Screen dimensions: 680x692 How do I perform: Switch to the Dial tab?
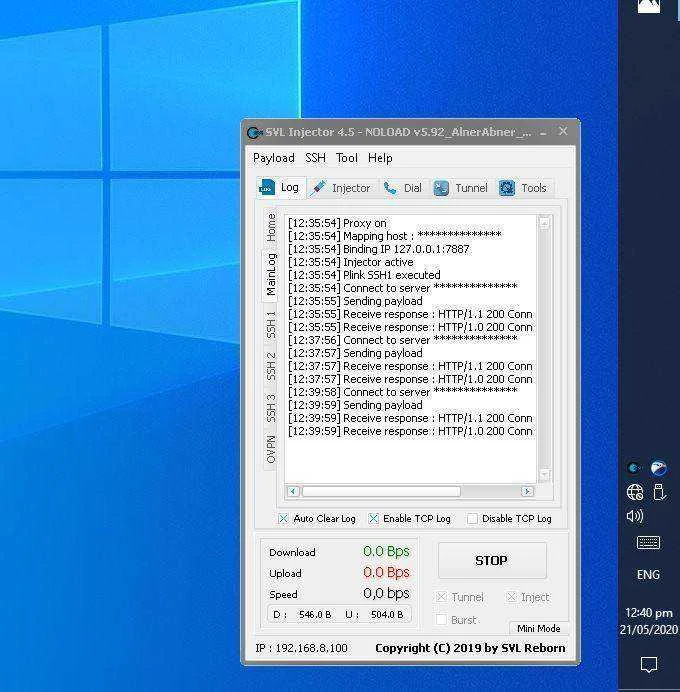pyautogui.click(x=404, y=188)
